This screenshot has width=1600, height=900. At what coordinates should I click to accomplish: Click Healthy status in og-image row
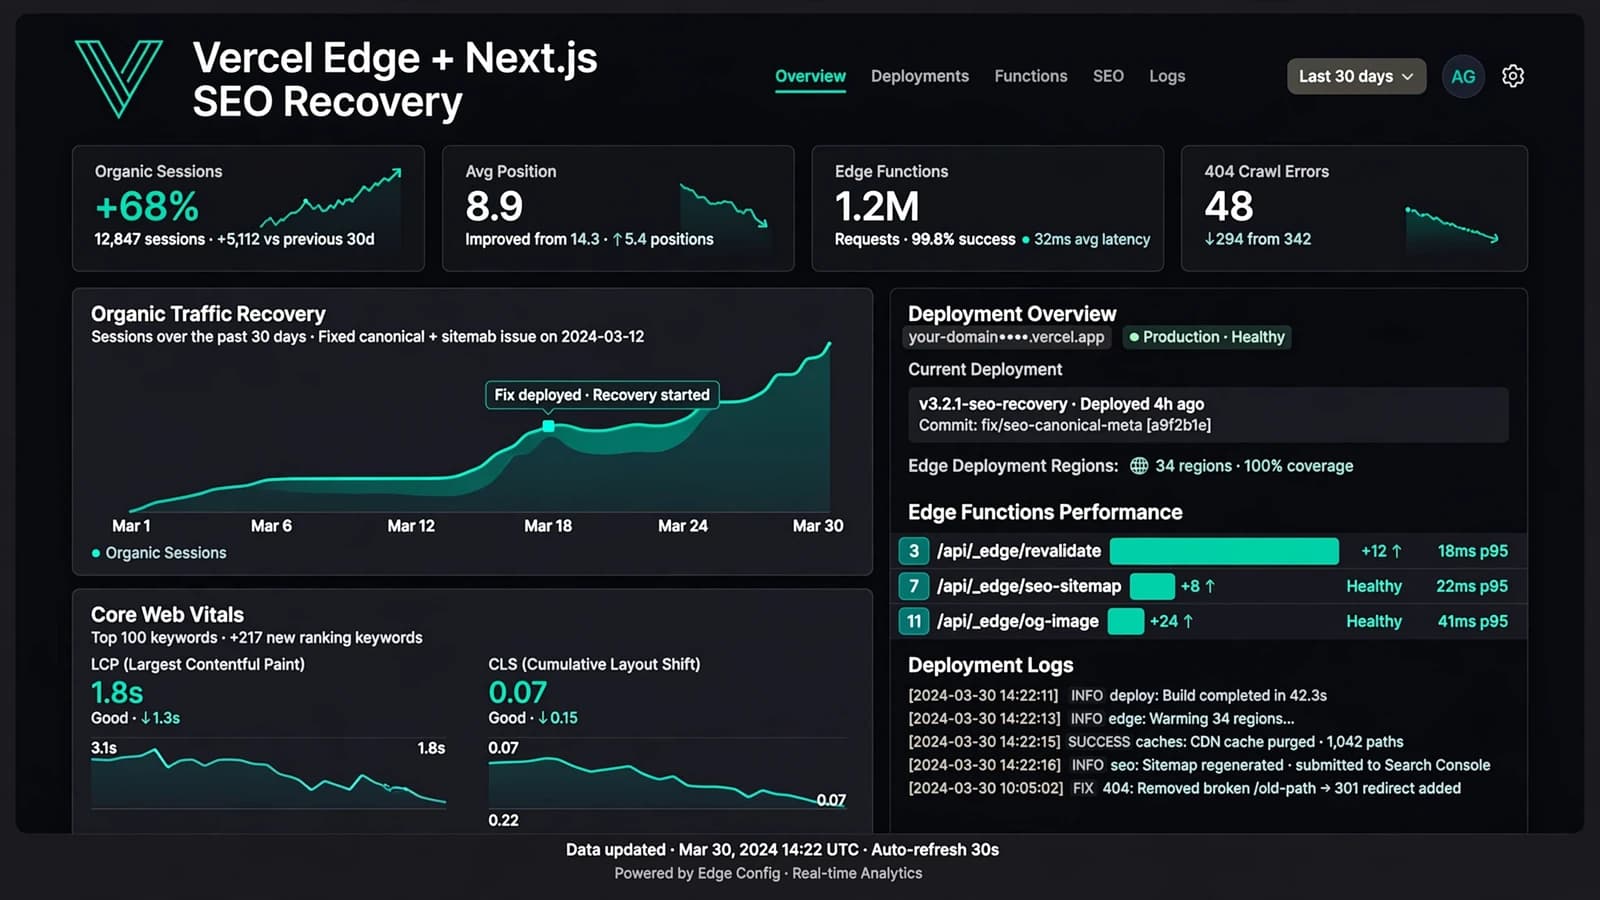[1374, 621]
